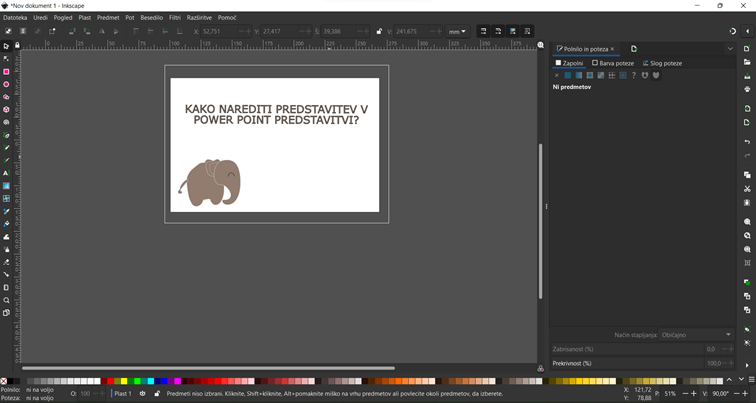Select the Zoom magnifier tool
The height and width of the screenshot is (403, 756).
(x=6, y=300)
